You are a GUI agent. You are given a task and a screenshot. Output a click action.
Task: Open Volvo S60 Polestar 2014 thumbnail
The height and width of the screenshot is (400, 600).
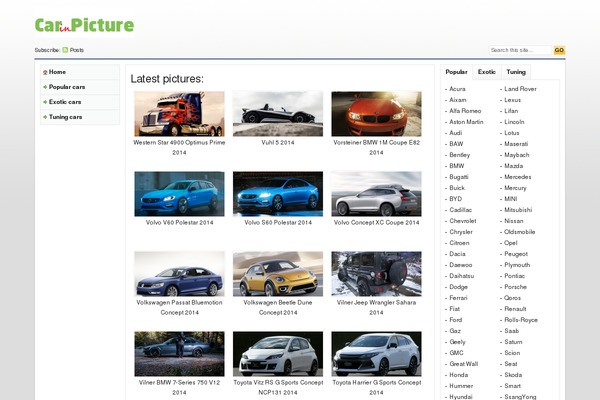pos(278,194)
